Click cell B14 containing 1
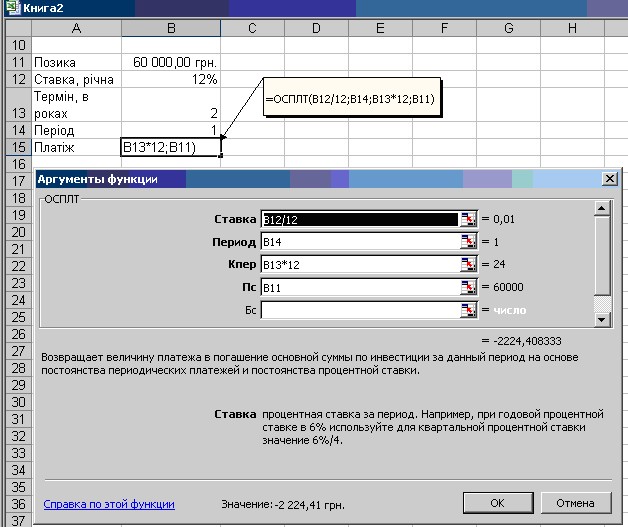This screenshot has height=527, width=628. pos(171,130)
